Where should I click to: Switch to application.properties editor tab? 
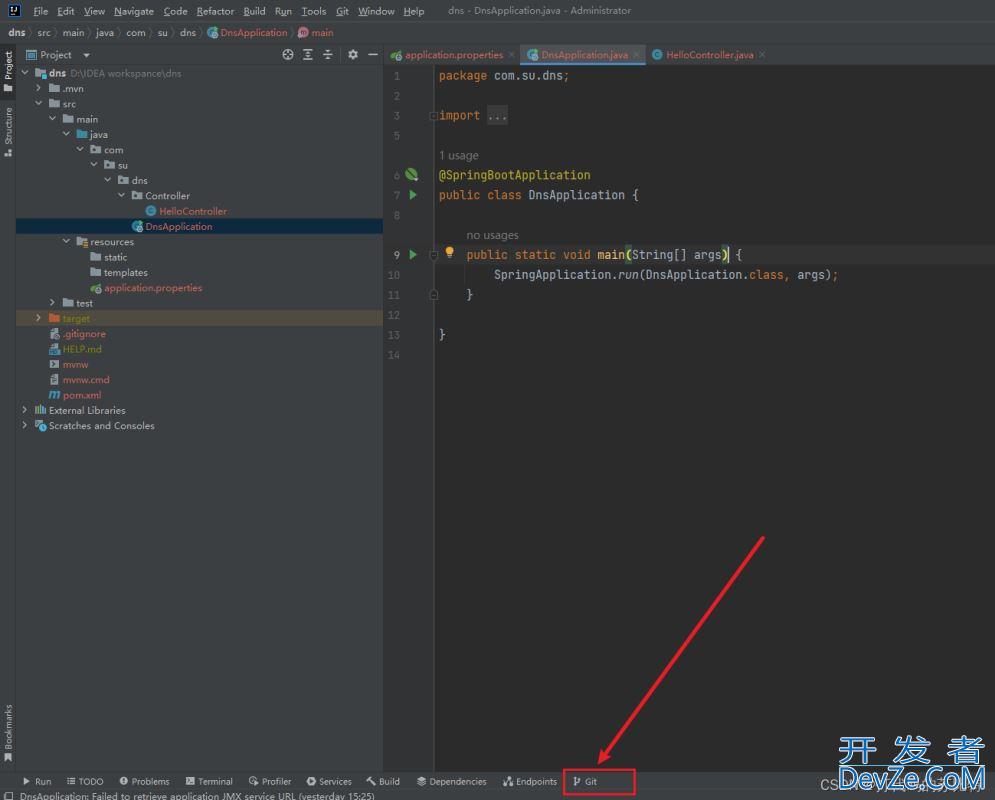[x=454, y=55]
